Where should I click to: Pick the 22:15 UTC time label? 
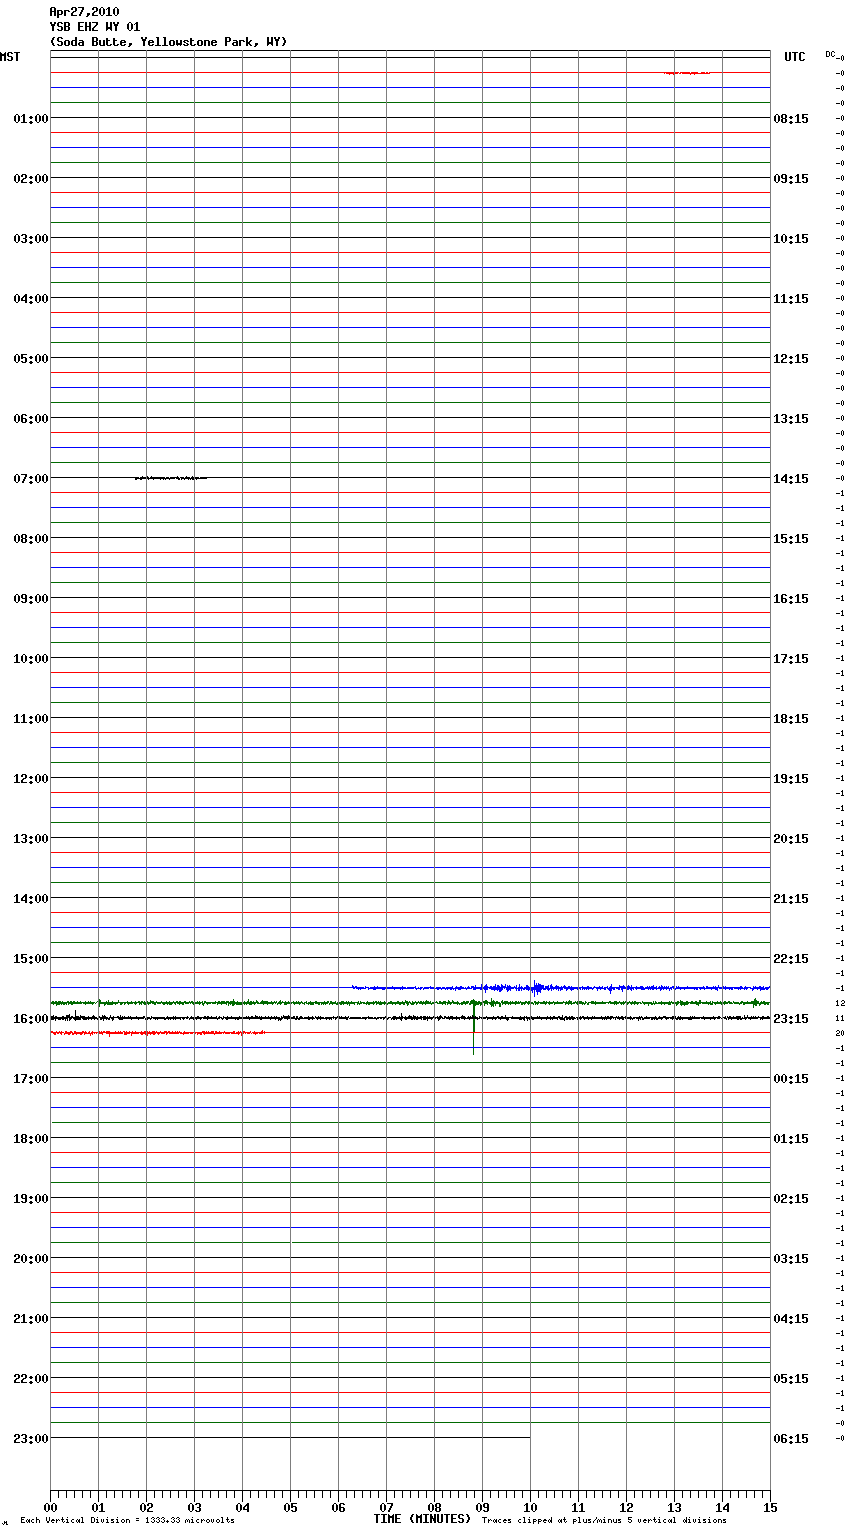791,959
